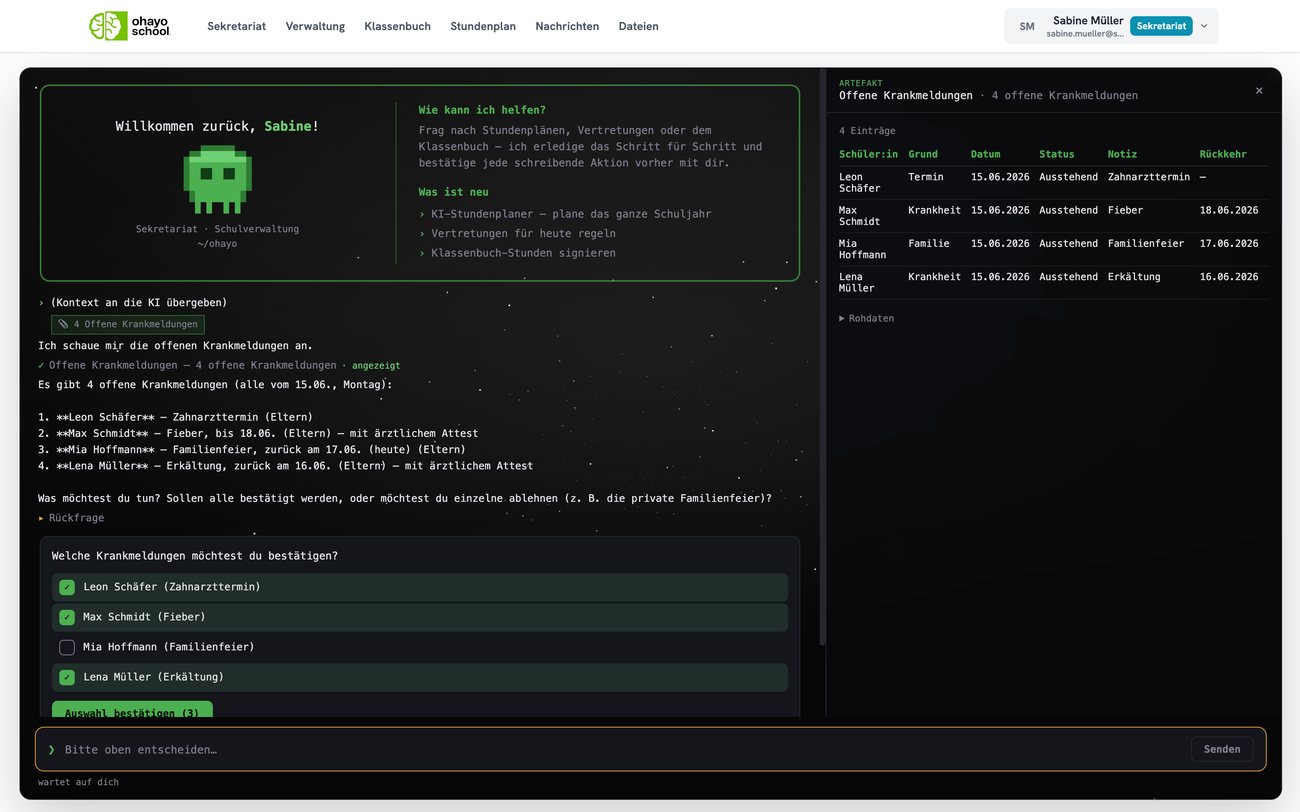Click the Familienfeier note cell
1300x812 pixels.
(1146, 243)
